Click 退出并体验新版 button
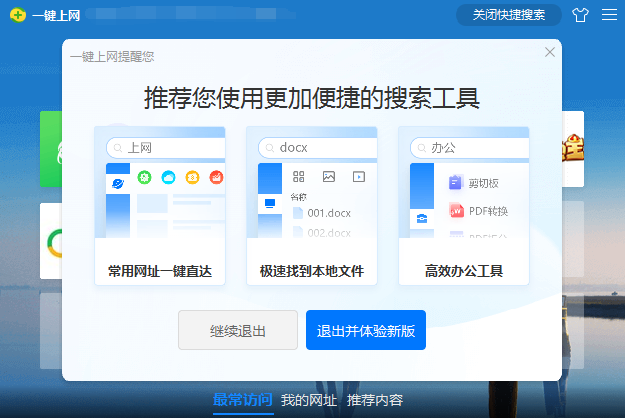Image resolution: width=625 pixels, height=418 pixels. (x=366, y=330)
